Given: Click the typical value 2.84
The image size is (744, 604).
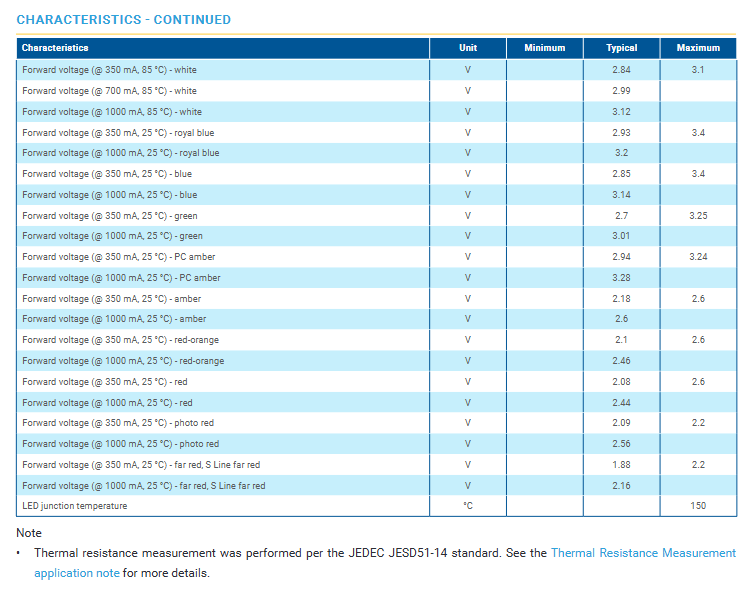Looking at the screenshot, I should 621,70.
